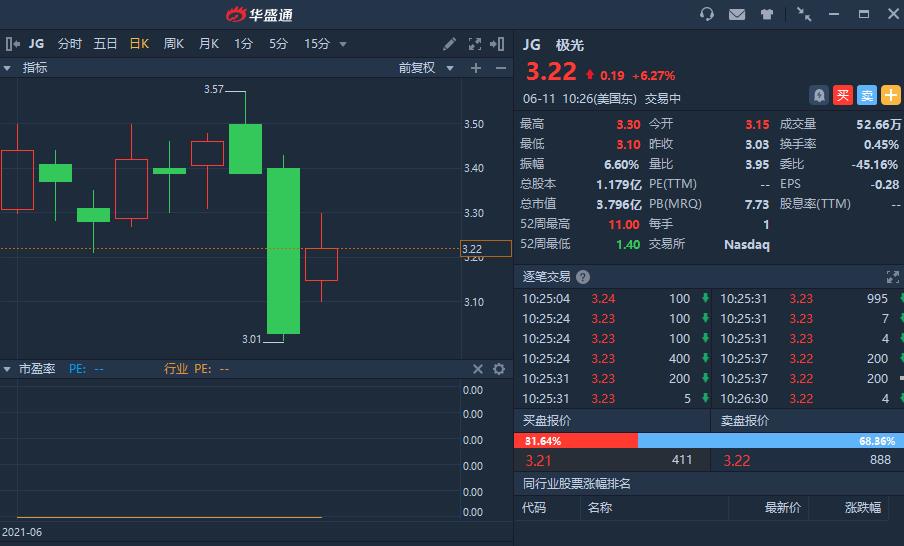Click the 10:25:04 trade at 3.24
This screenshot has width=904, height=546.
tap(613, 299)
